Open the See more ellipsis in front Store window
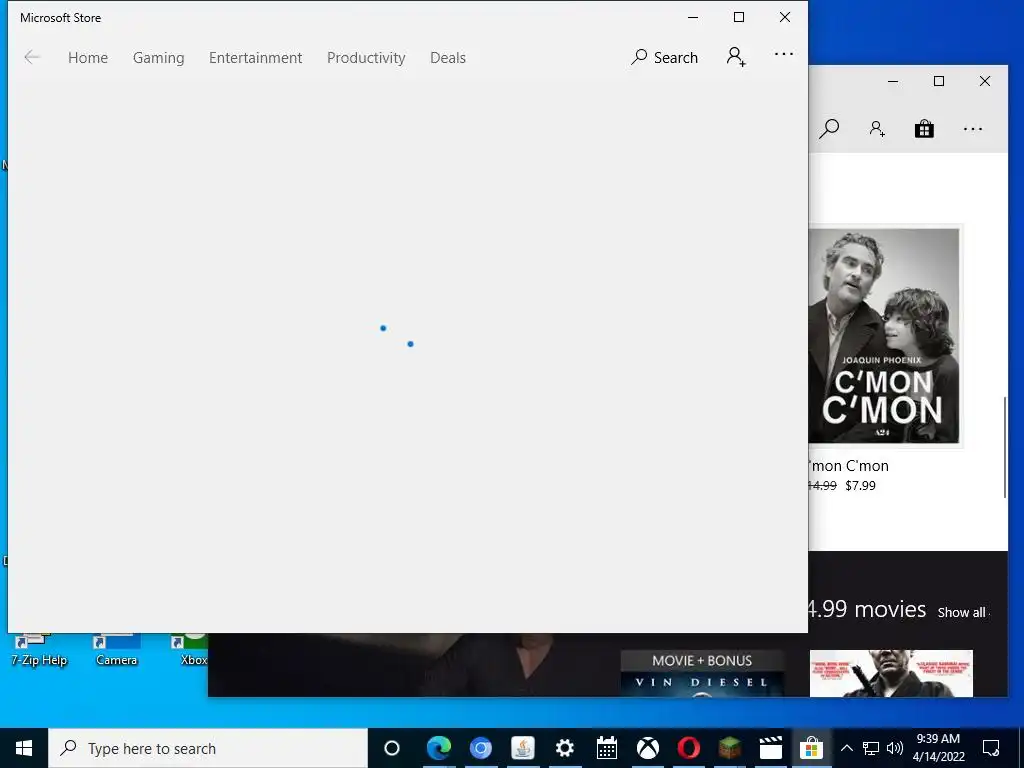Viewport: 1024px width, 768px height. click(x=784, y=54)
